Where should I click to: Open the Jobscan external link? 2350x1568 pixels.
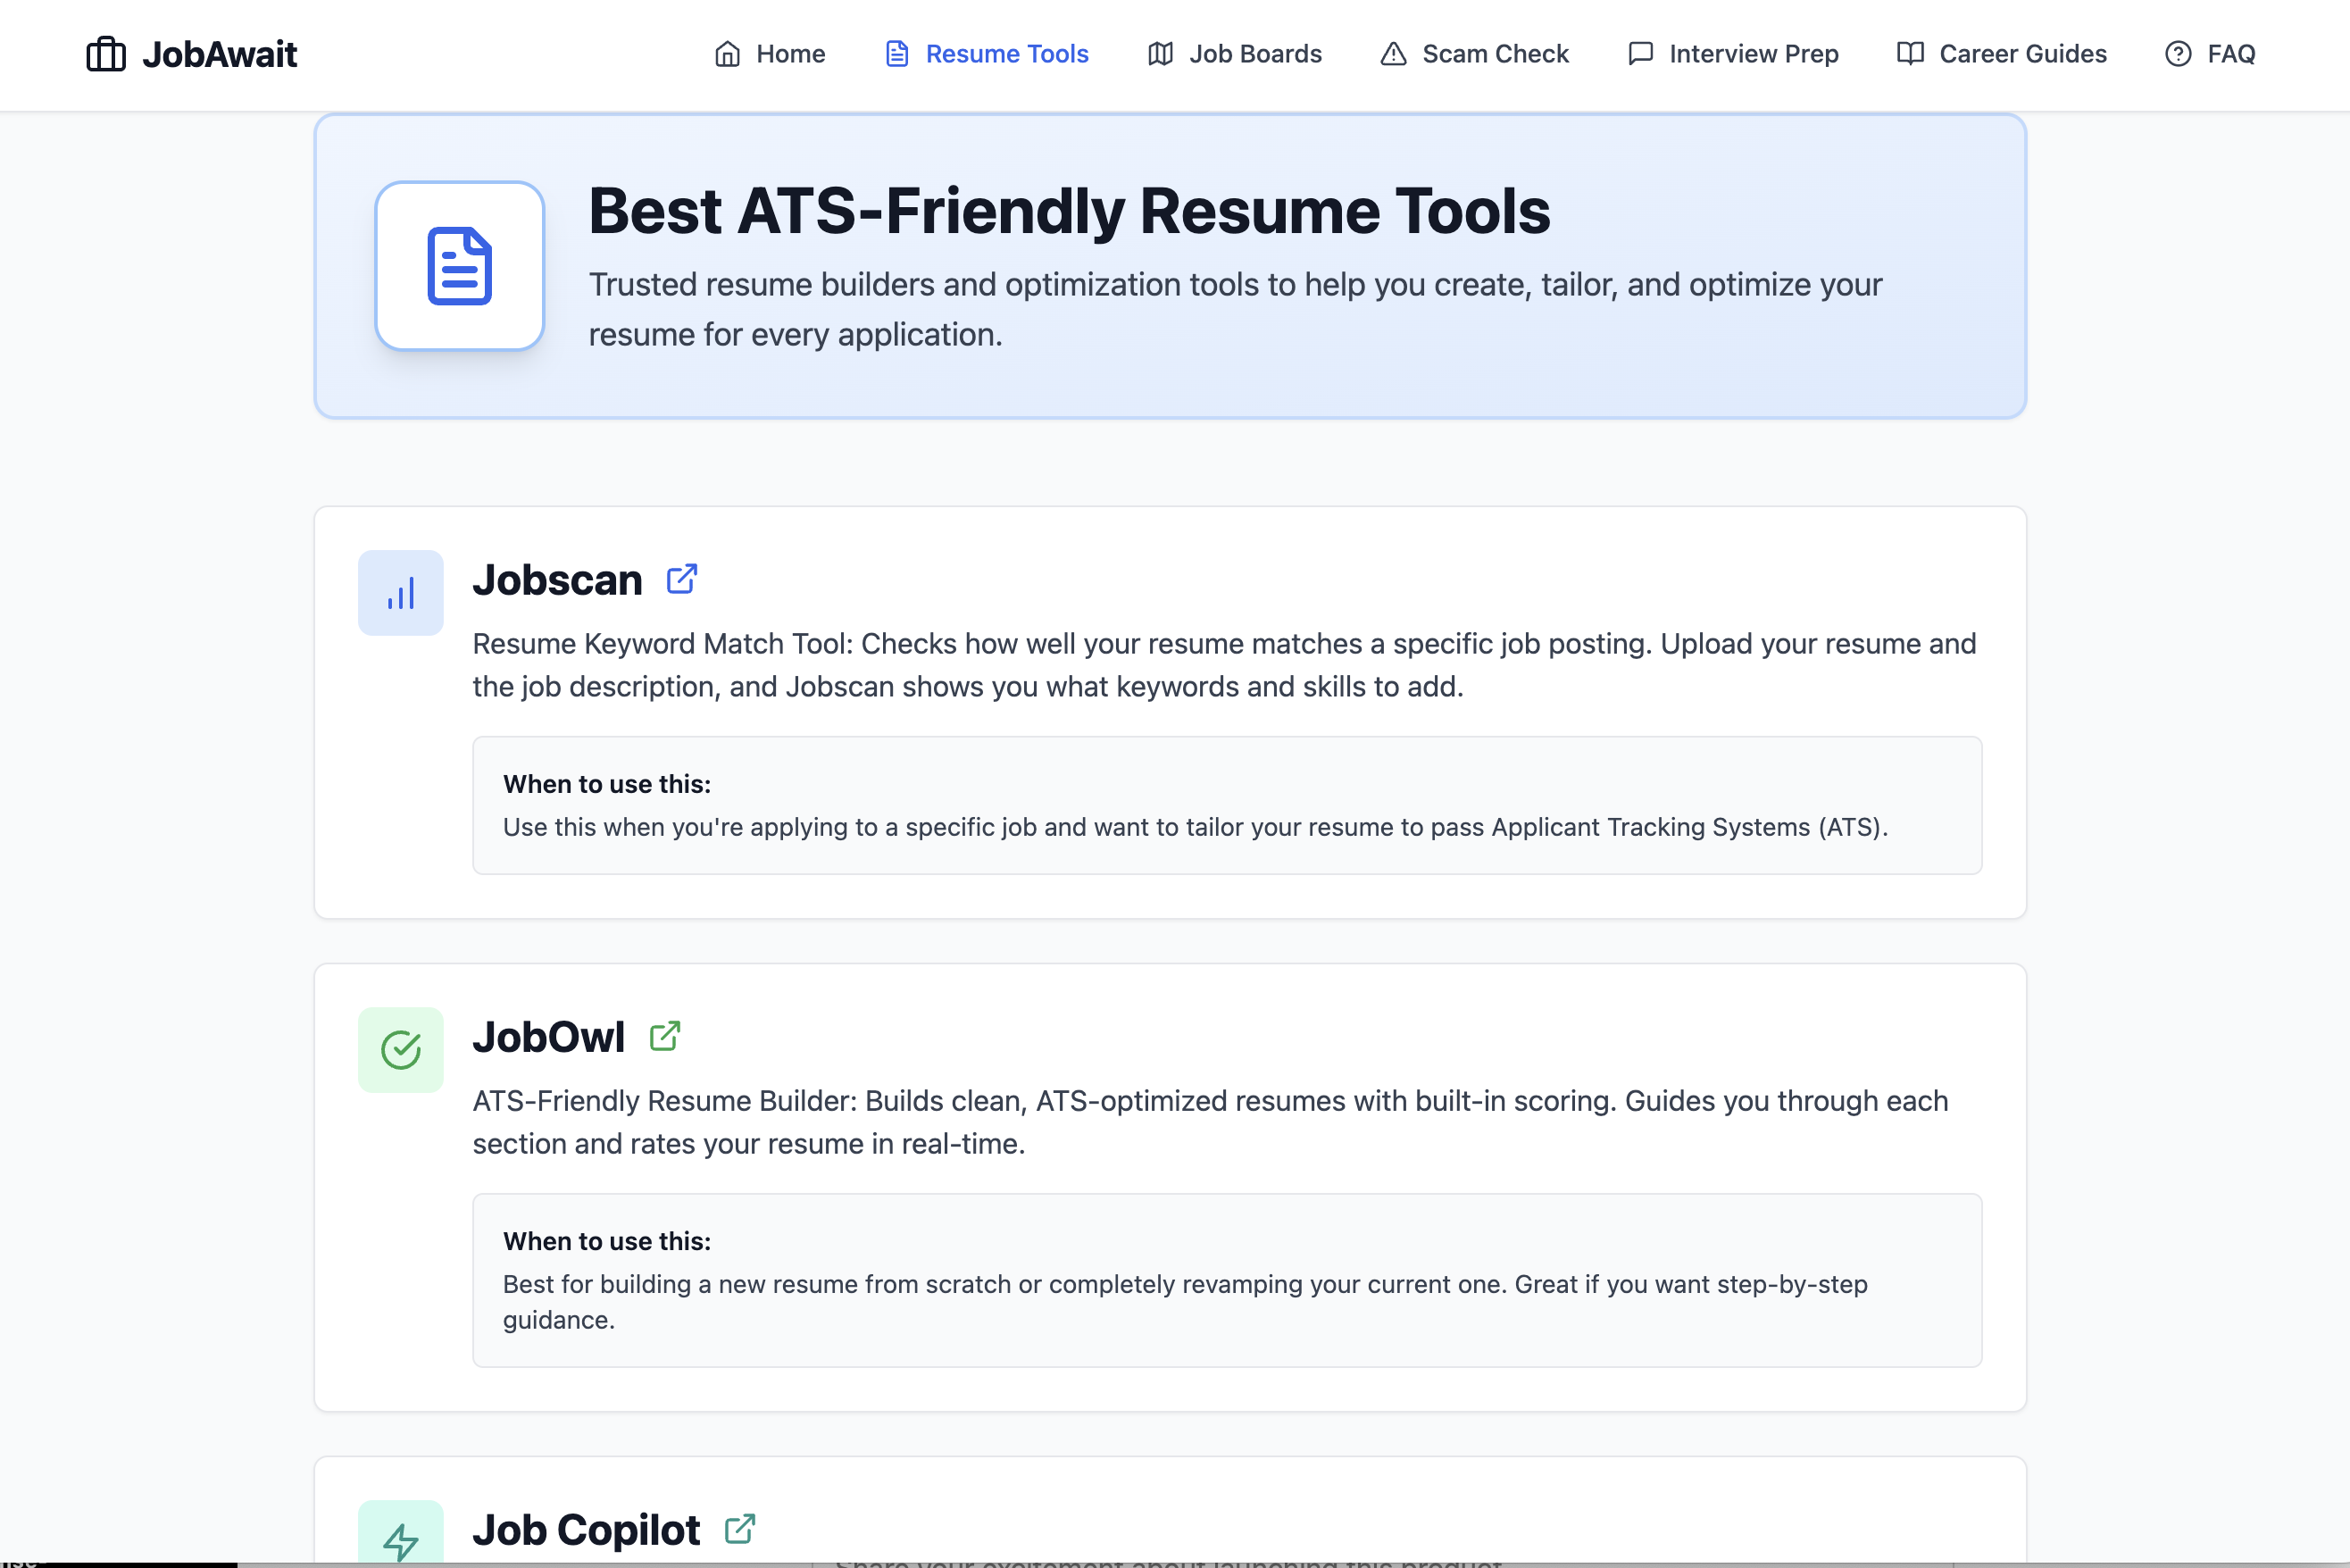[681, 578]
